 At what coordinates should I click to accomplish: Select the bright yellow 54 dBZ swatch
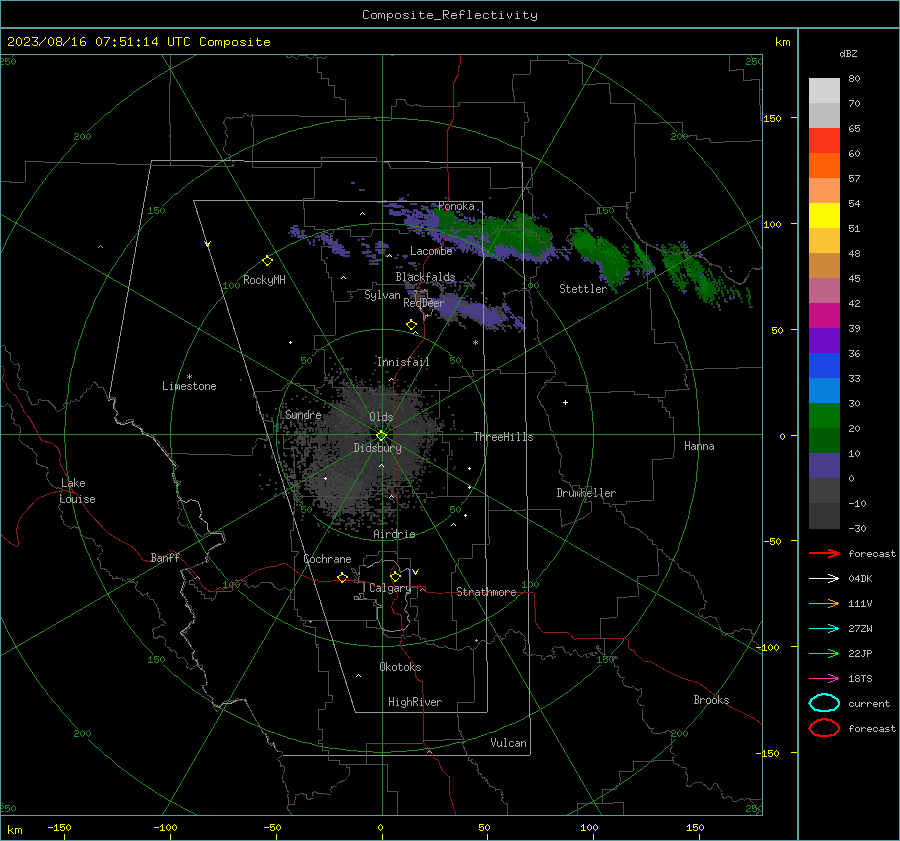coord(824,215)
